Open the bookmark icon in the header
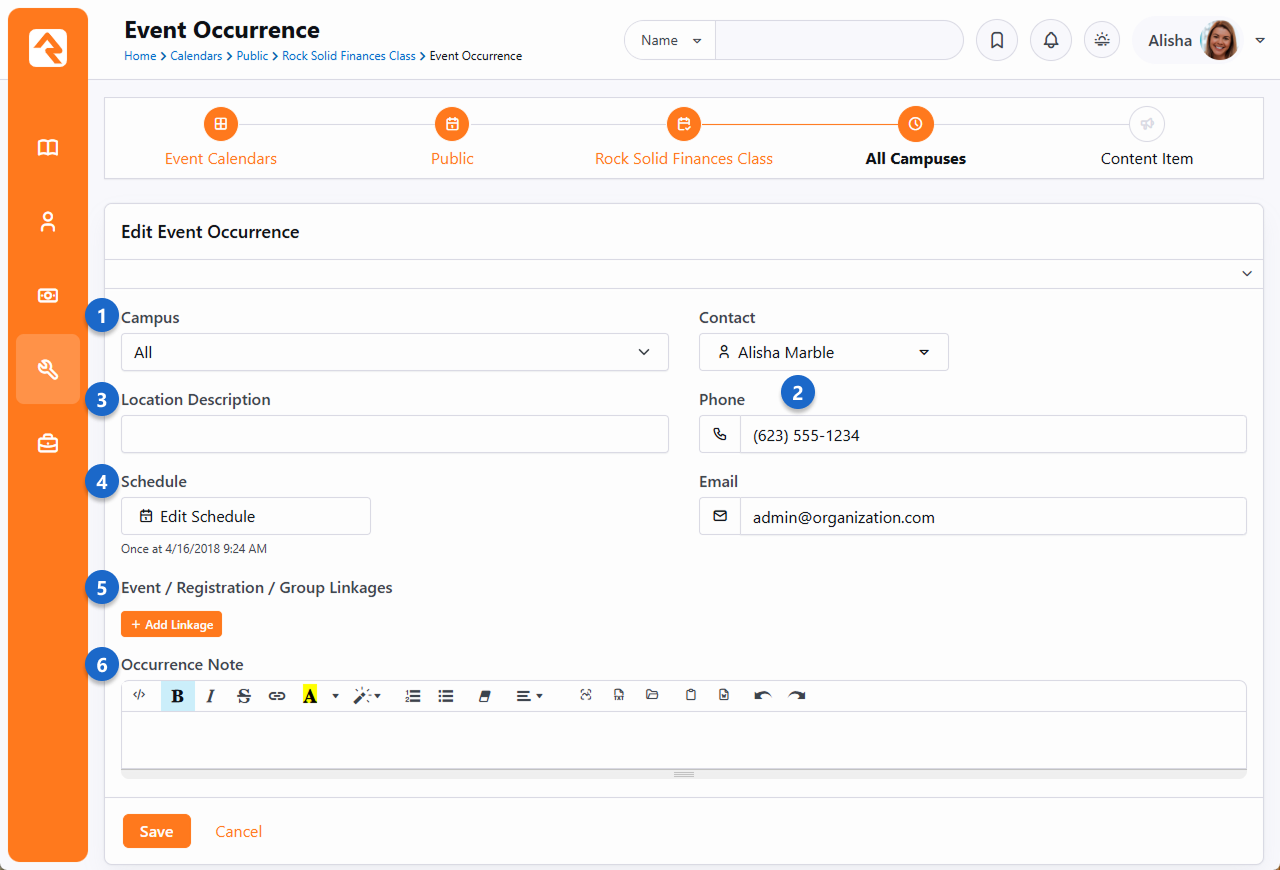 996,41
